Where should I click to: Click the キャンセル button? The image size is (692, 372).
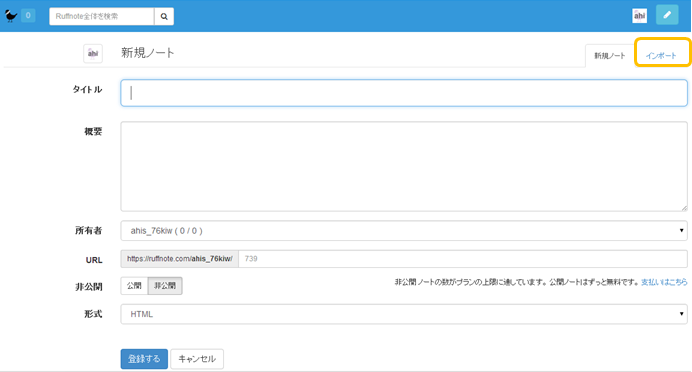(x=197, y=359)
